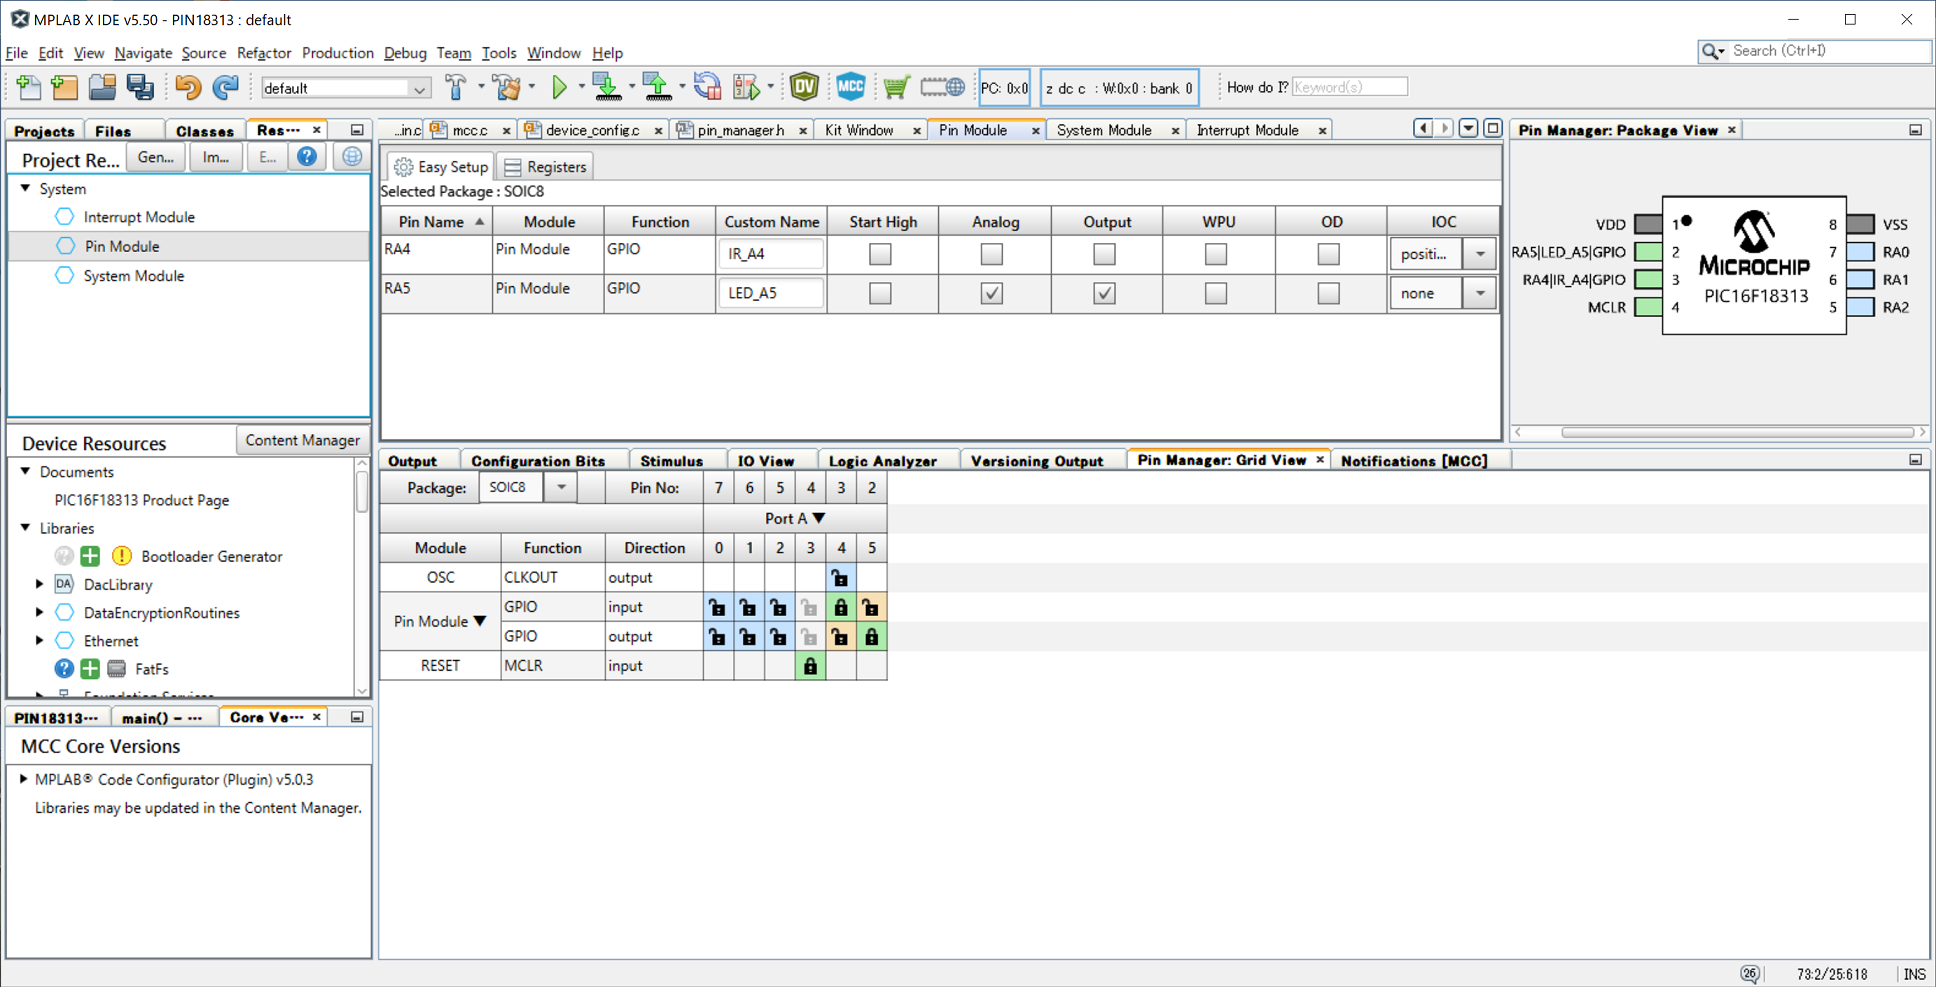Build the project with the hammer icon

456,88
